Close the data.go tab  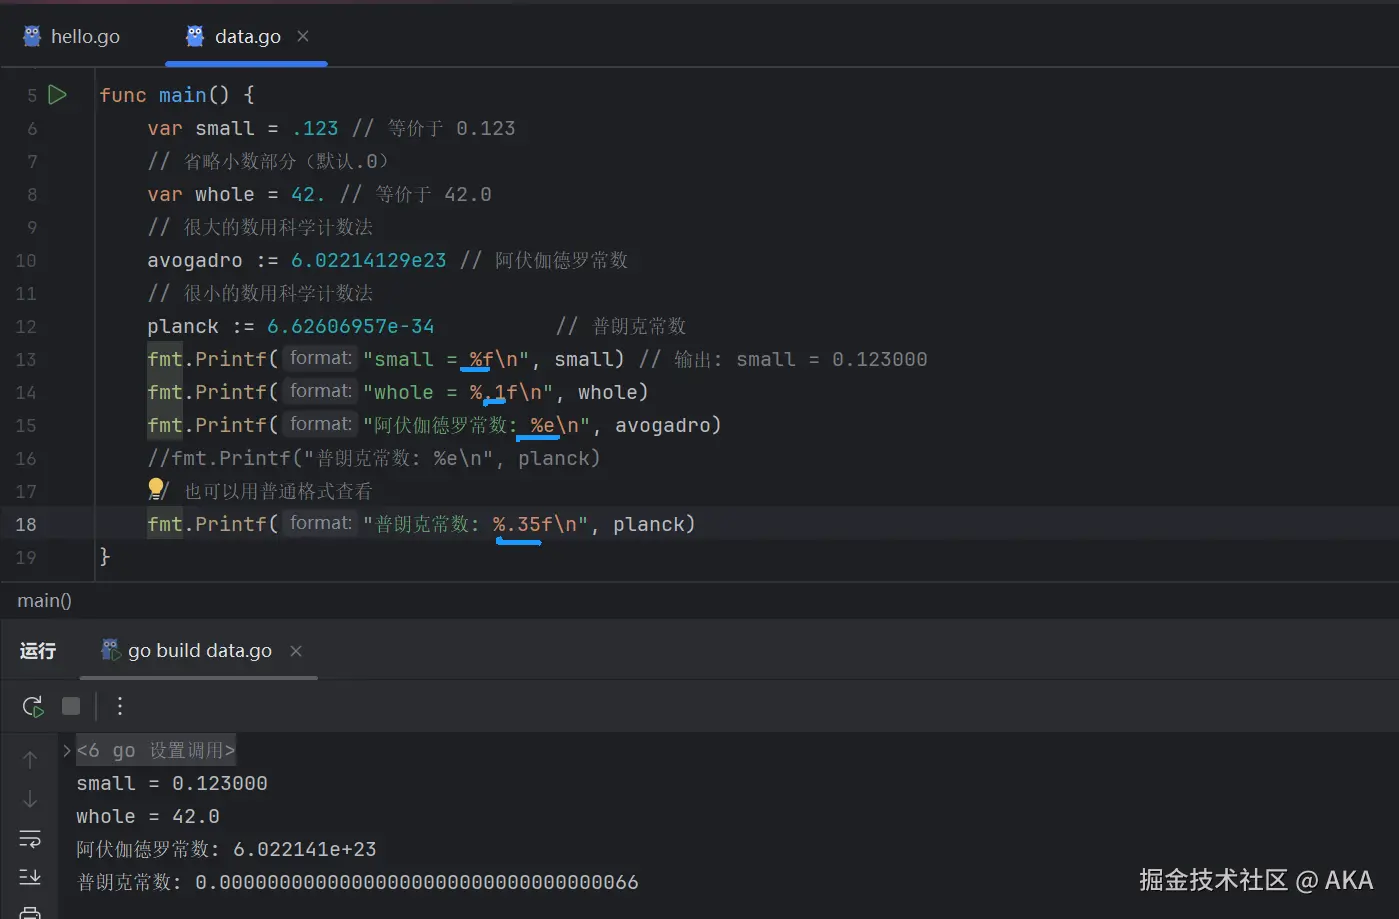point(303,37)
